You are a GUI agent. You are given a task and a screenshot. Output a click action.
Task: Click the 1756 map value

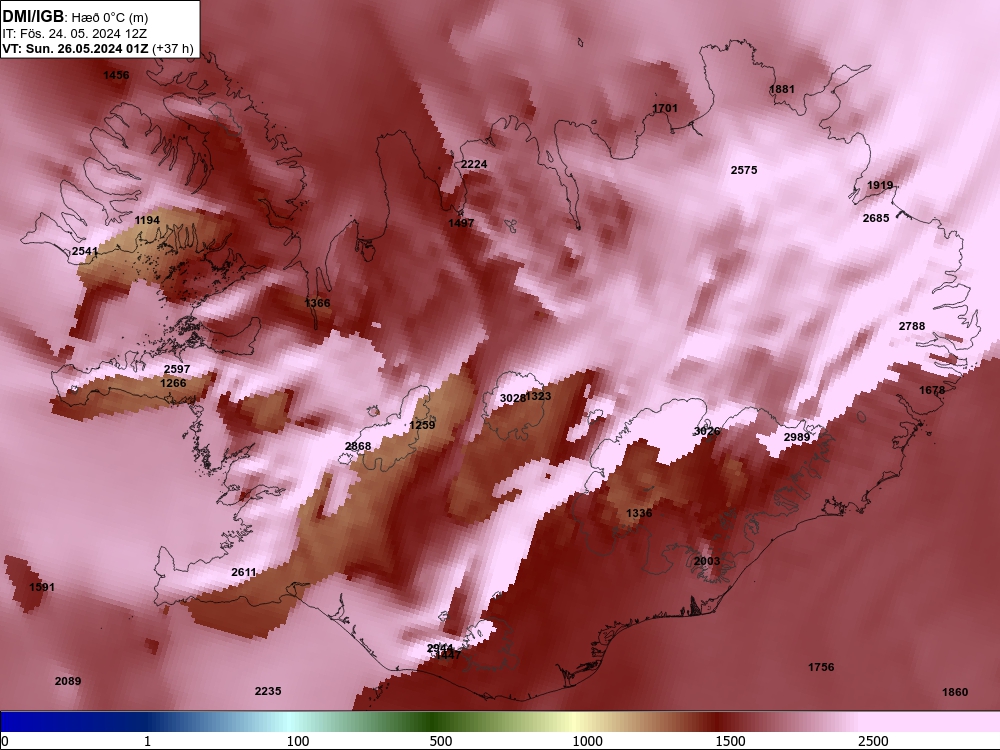pos(821,667)
